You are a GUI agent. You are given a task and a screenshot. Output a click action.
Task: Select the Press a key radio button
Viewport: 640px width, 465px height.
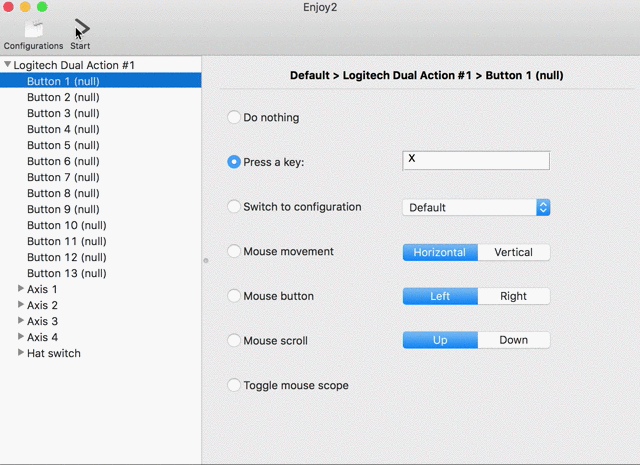pyautogui.click(x=233, y=162)
